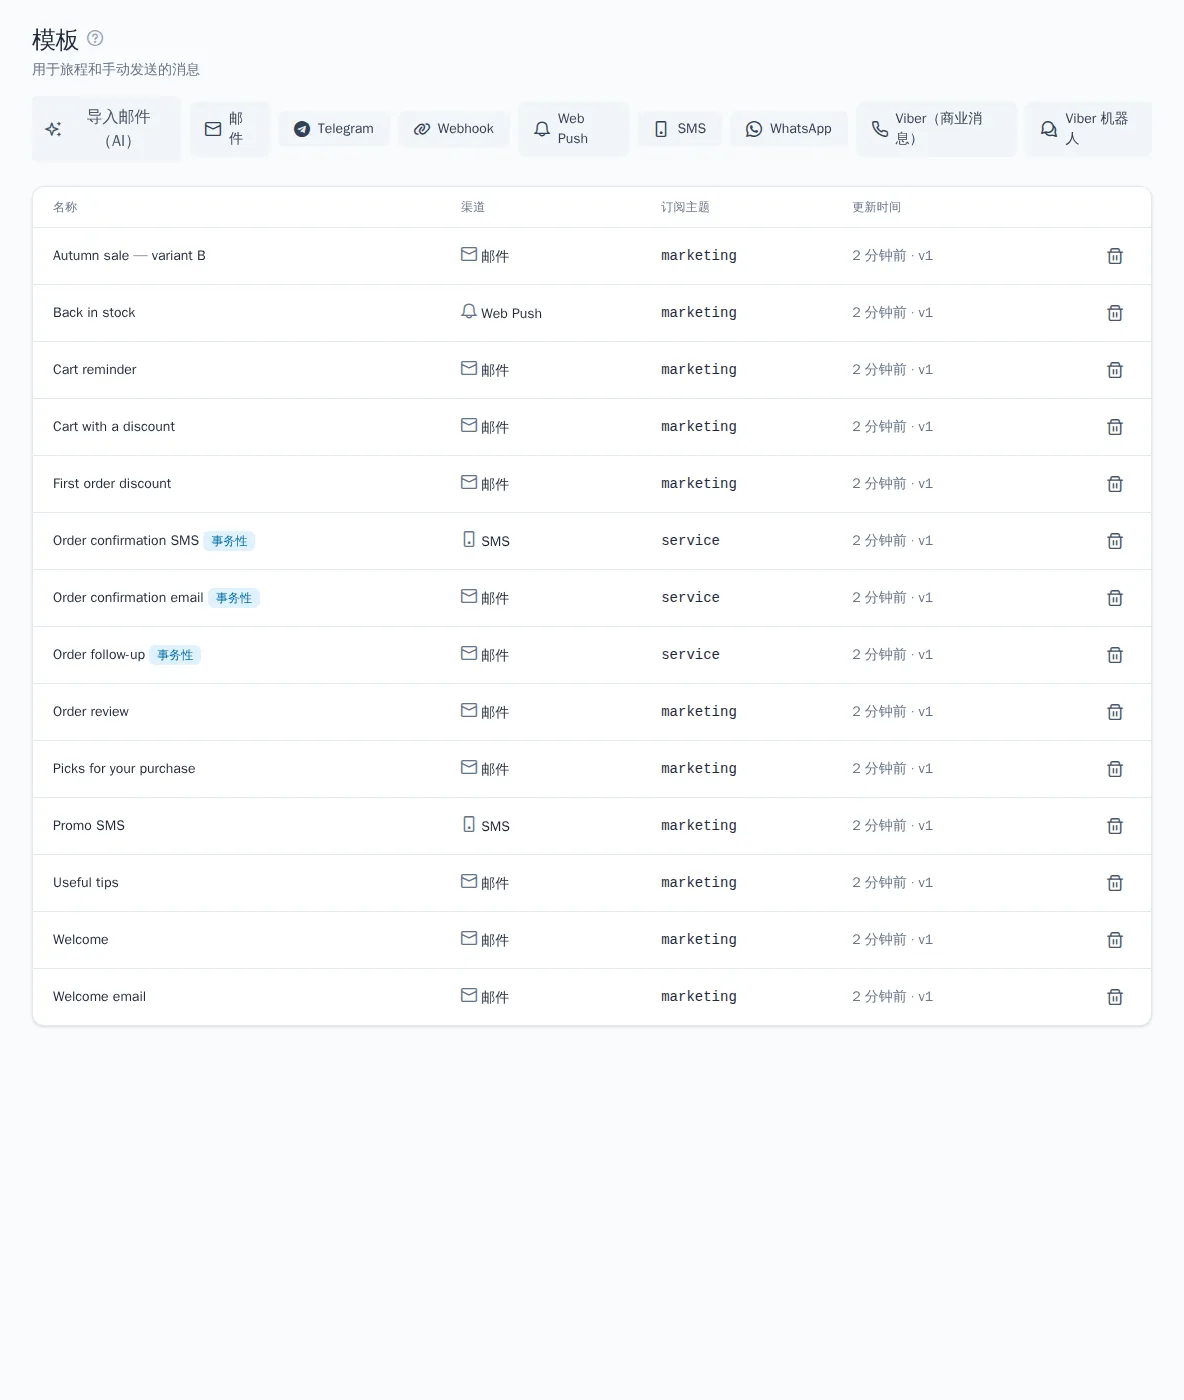This screenshot has width=1184, height=1400.
Task: Open the Order confirmation SMS template
Action: (126, 541)
